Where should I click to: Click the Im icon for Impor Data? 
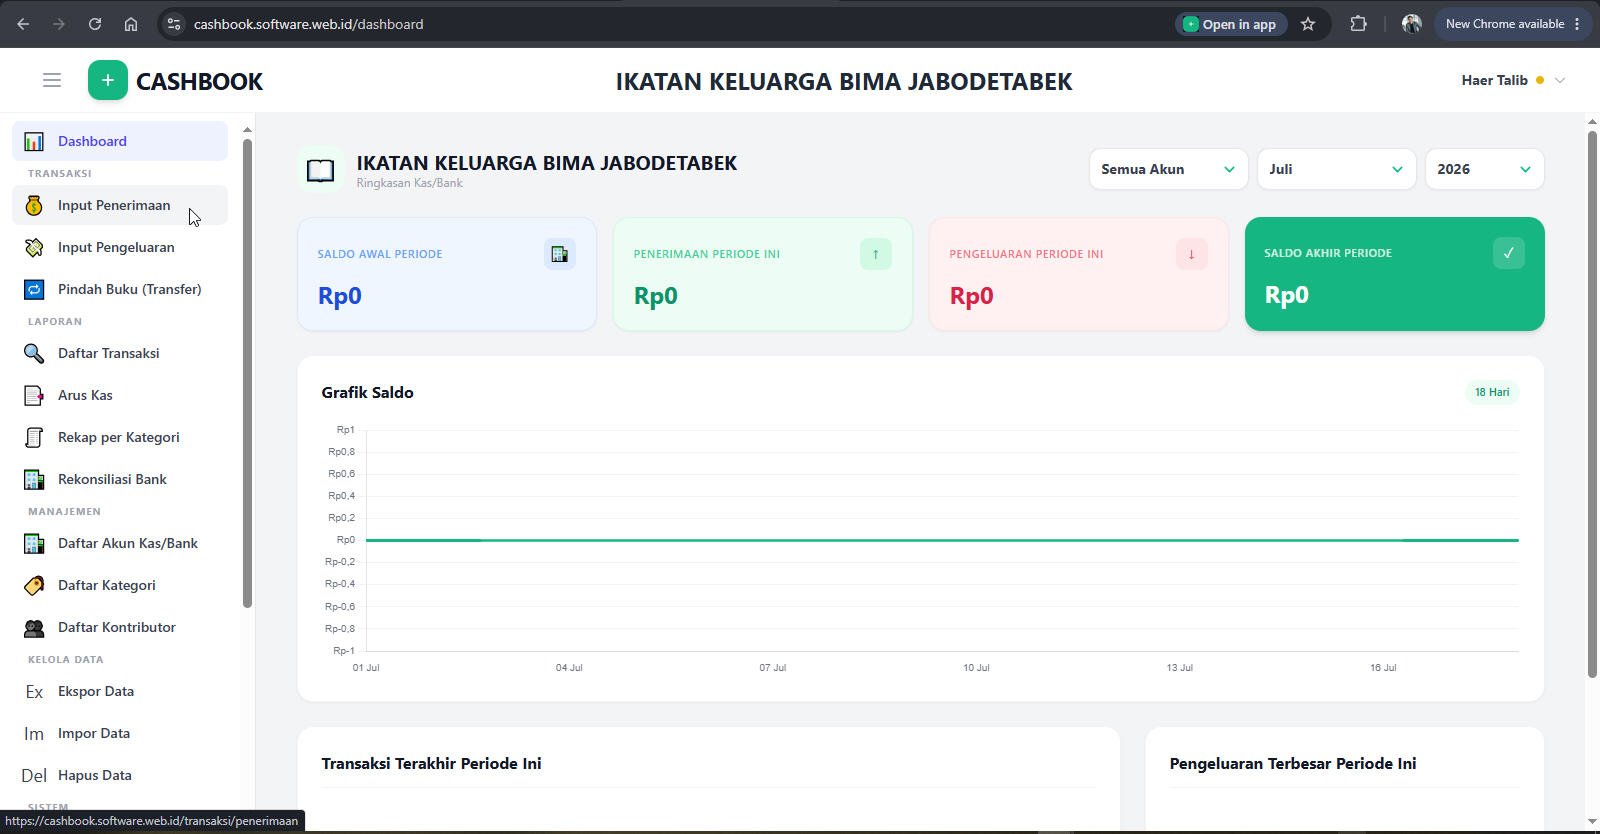coord(34,733)
